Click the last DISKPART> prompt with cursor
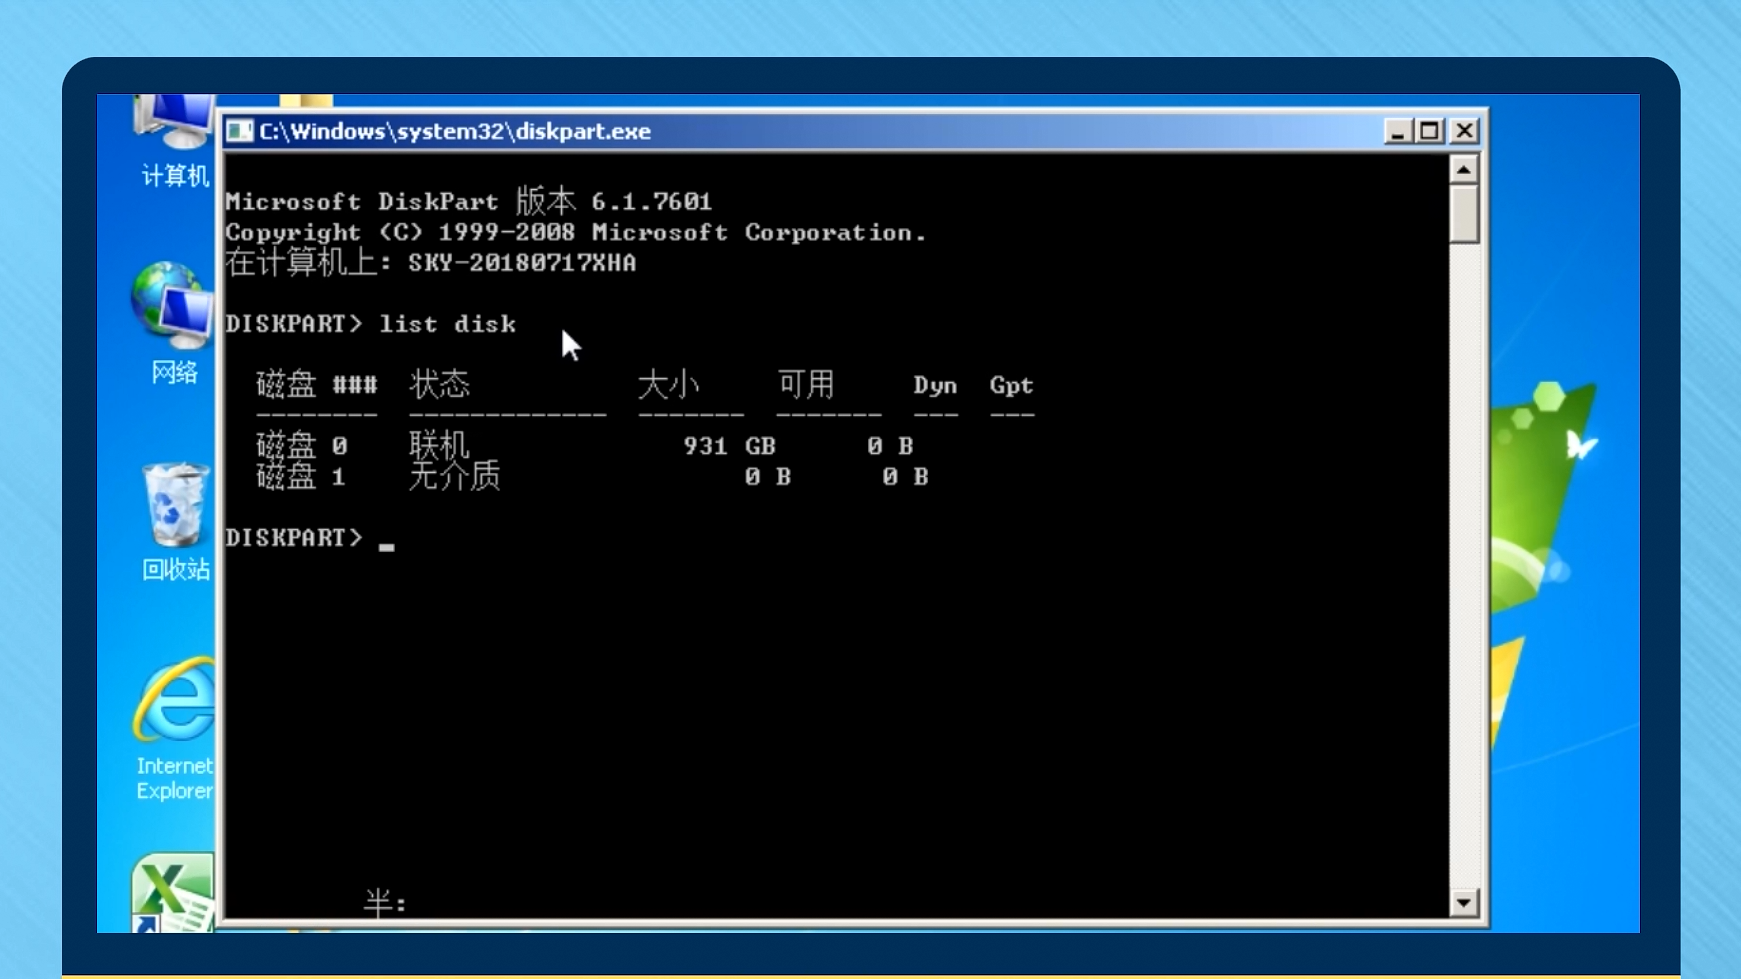Image resolution: width=1741 pixels, height=979 pixels. click(309, 538)
